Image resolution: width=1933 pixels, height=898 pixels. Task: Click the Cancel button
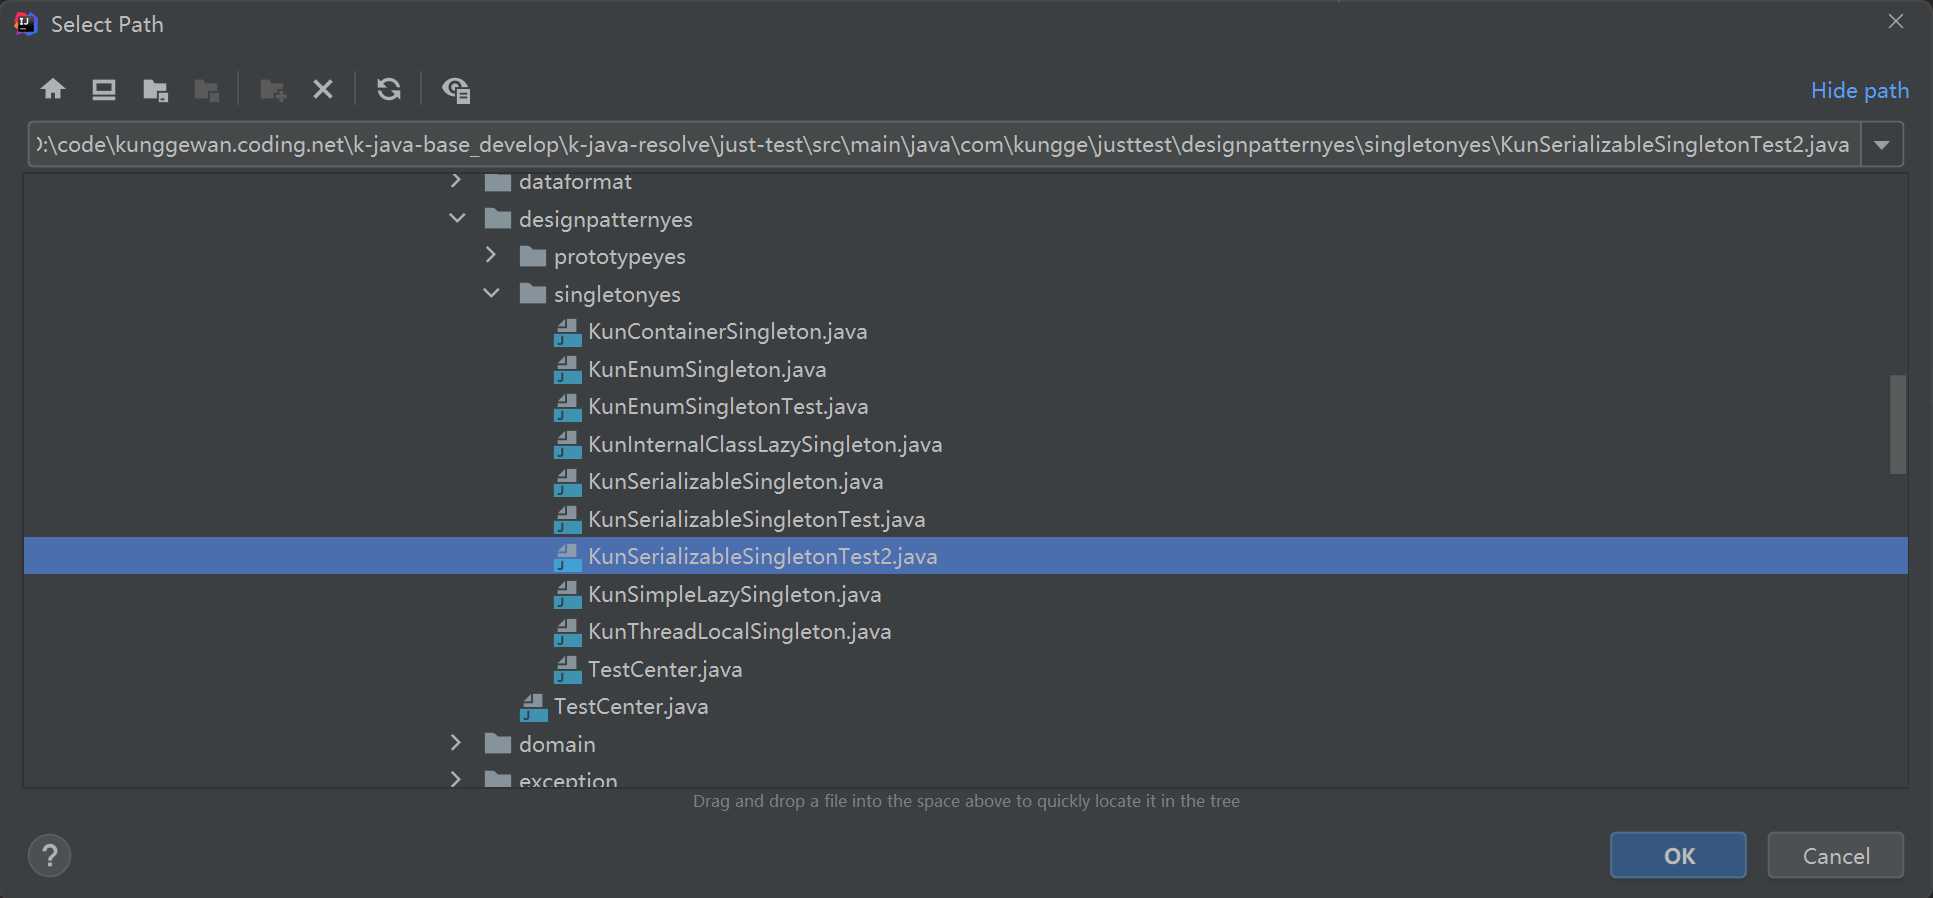1835,855
